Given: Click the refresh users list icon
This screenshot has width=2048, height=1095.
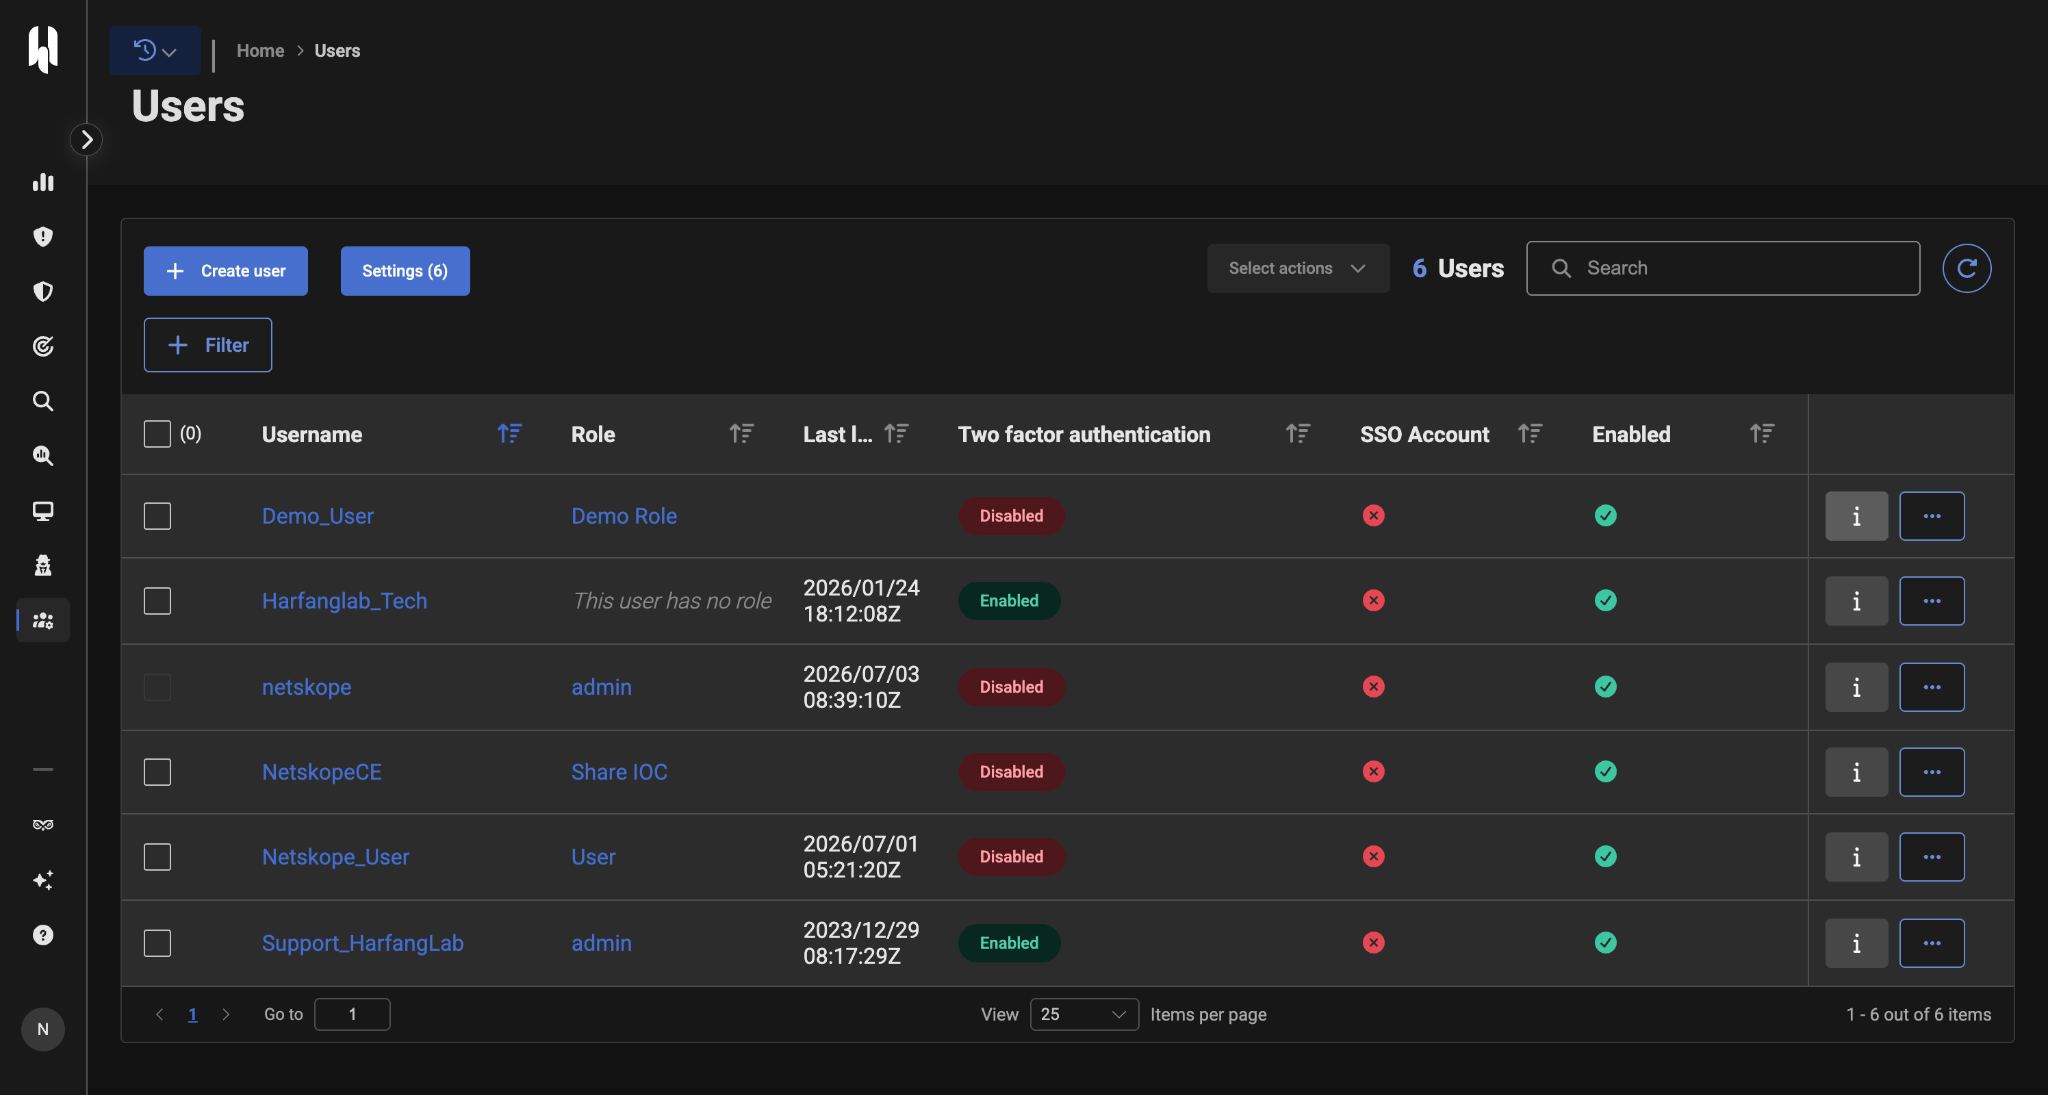Looking at the screenshot, I should [x=1966, y=268].
